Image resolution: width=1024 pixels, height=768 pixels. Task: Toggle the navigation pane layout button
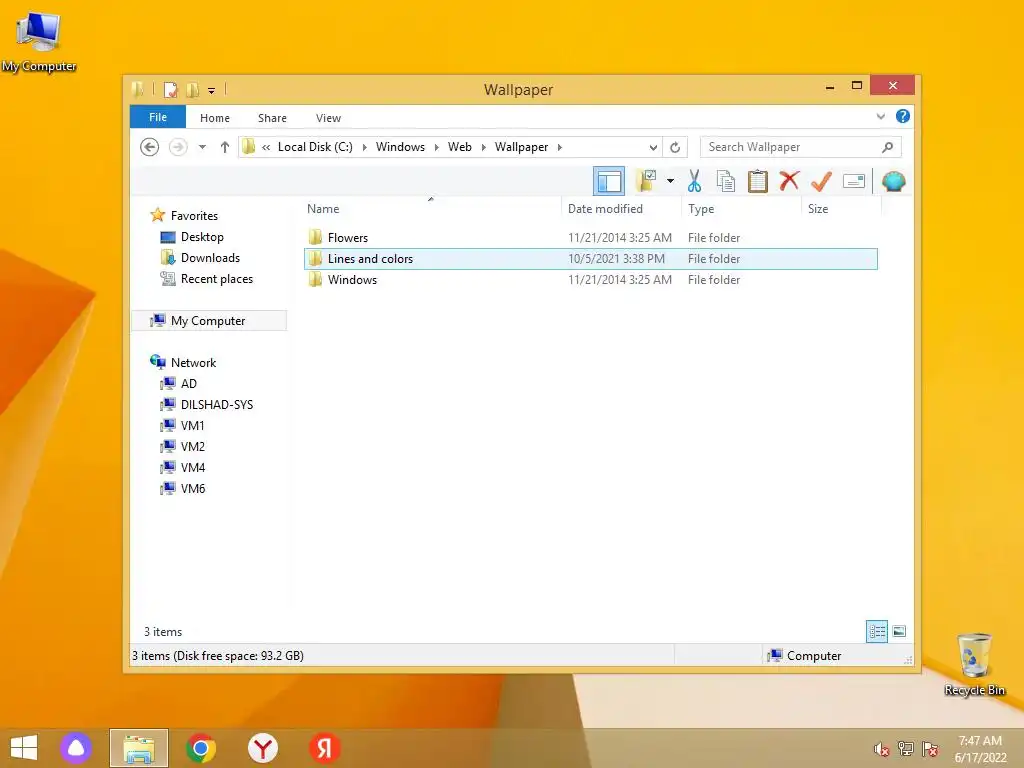click(x=609, y=181)
